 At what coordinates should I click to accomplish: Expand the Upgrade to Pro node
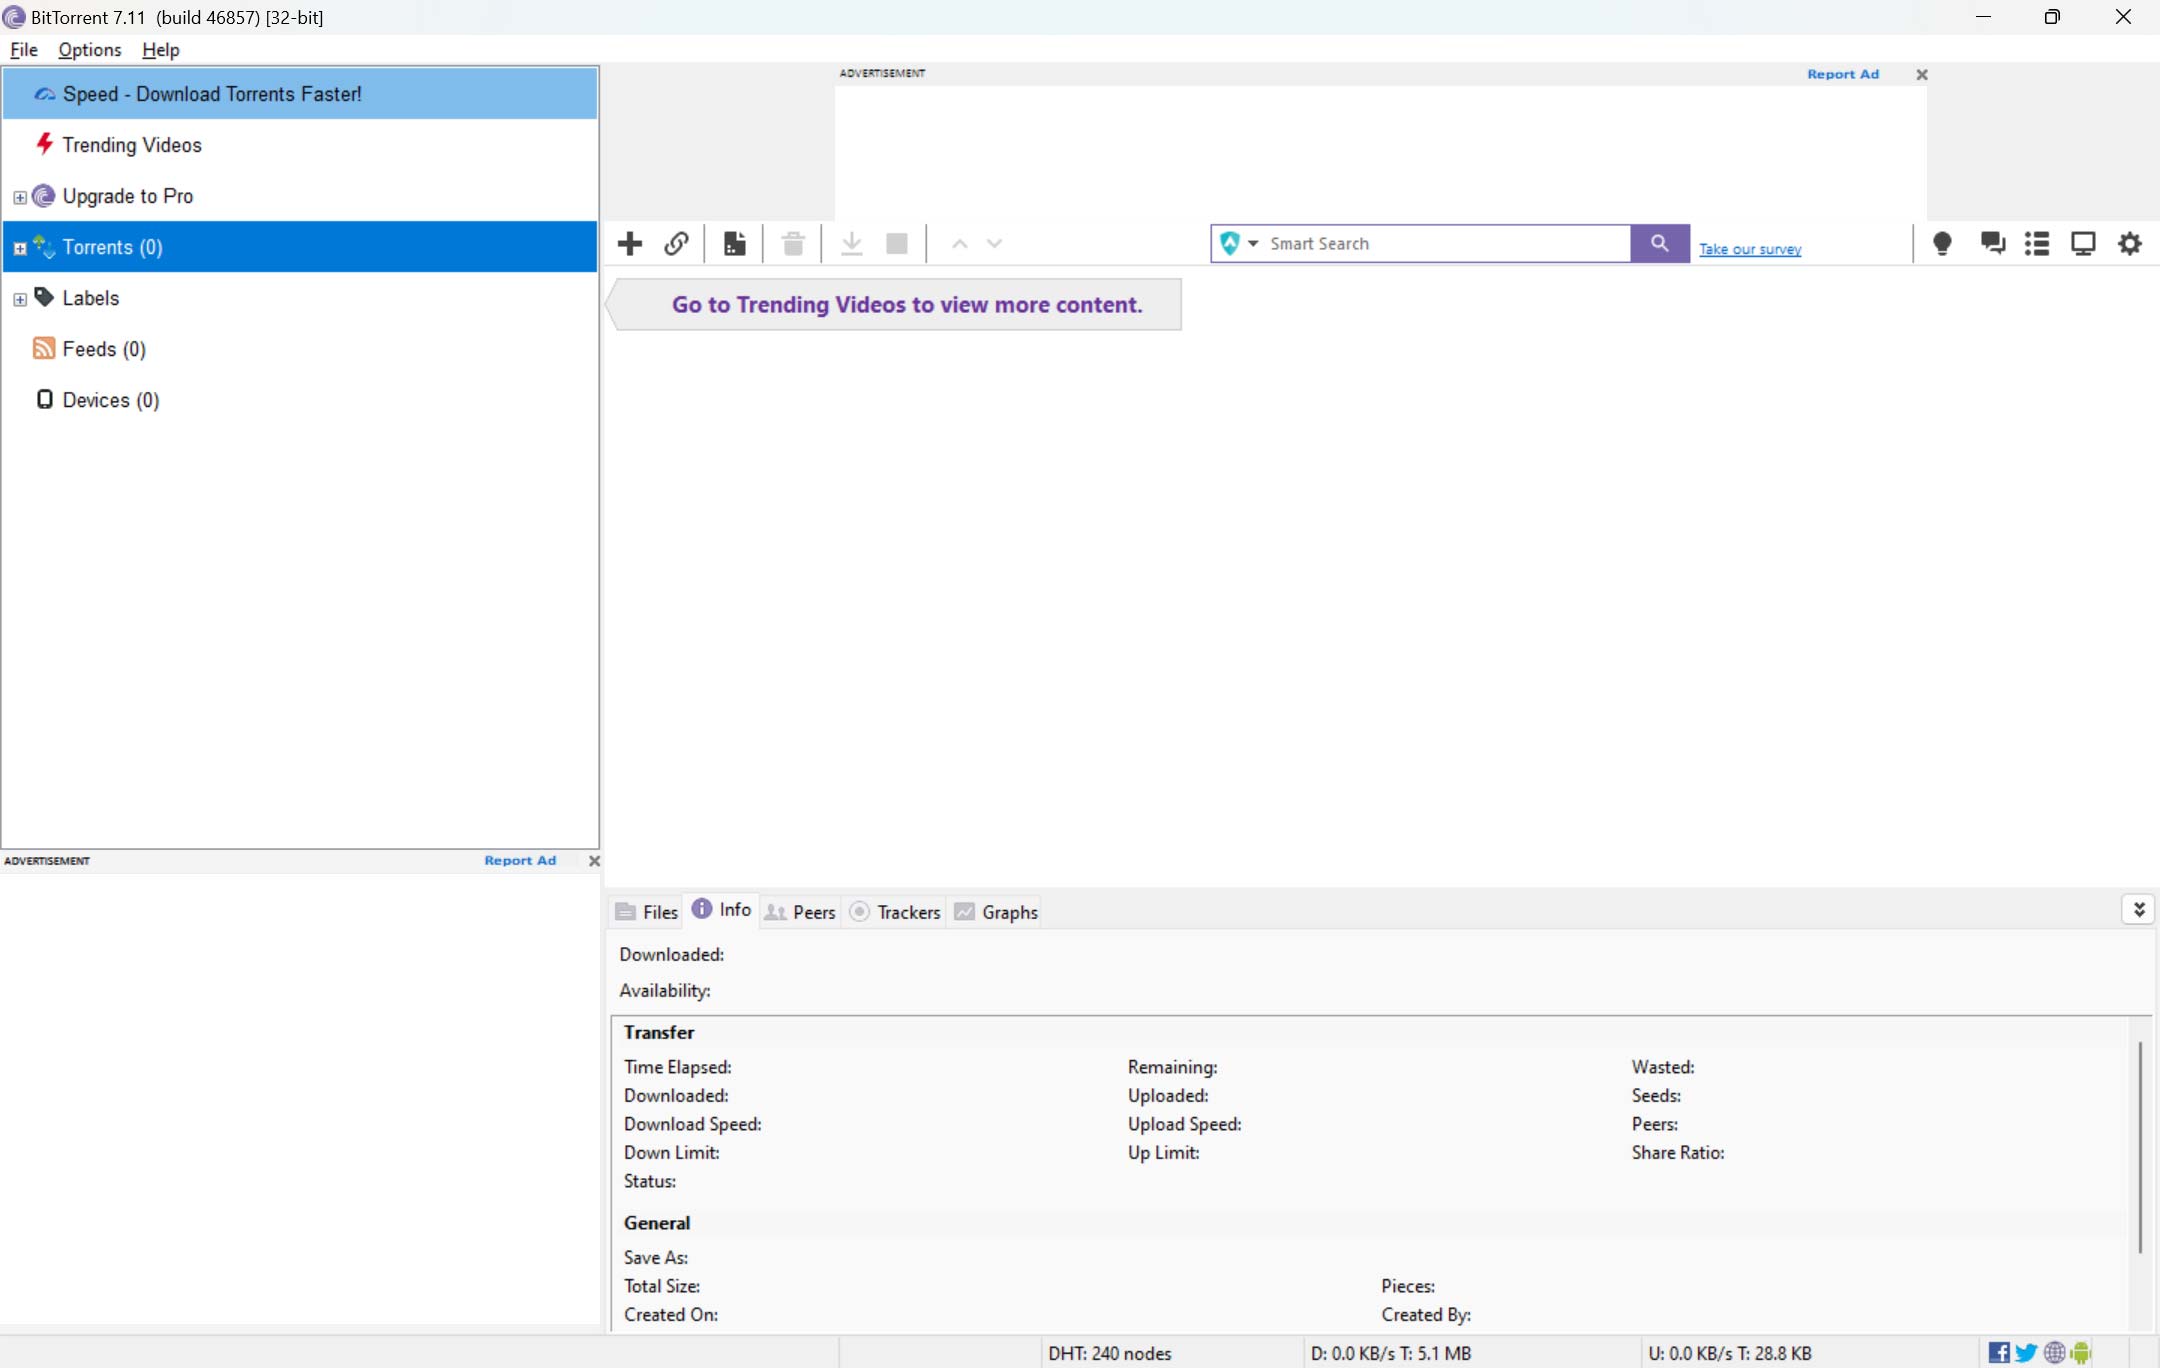coord(20,197)
